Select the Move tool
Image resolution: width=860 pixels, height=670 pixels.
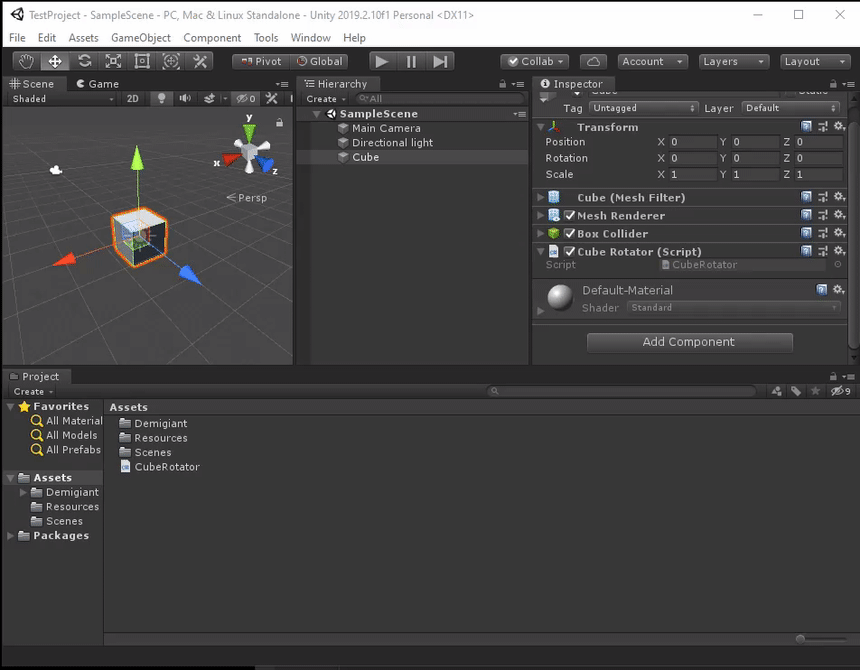click(55, 61)
